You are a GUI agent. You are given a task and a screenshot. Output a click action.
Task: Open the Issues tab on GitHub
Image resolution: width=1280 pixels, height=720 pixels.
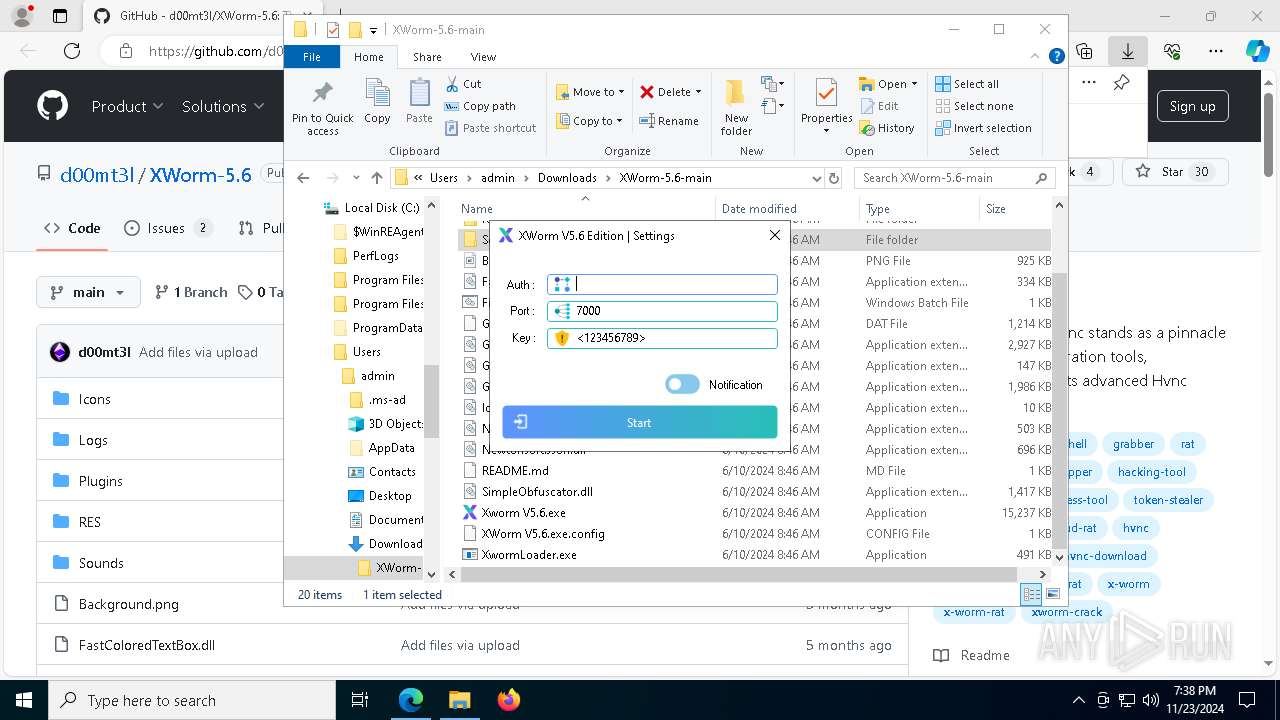167,228
